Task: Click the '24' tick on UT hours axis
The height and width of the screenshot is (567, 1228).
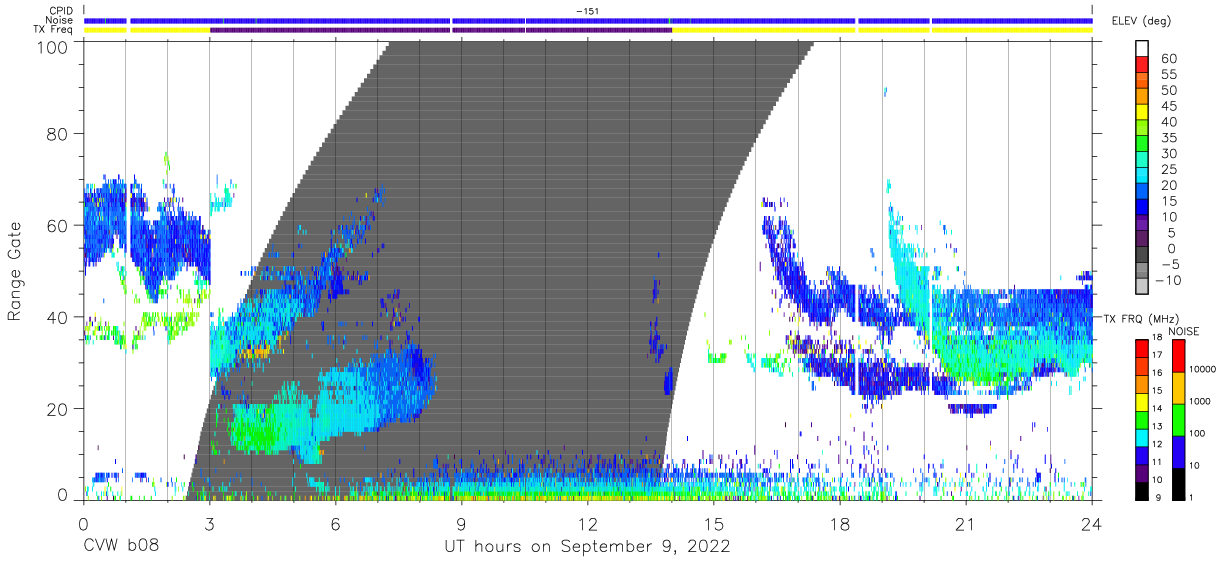Action: pyautogui.click(x=1092, y=523)
